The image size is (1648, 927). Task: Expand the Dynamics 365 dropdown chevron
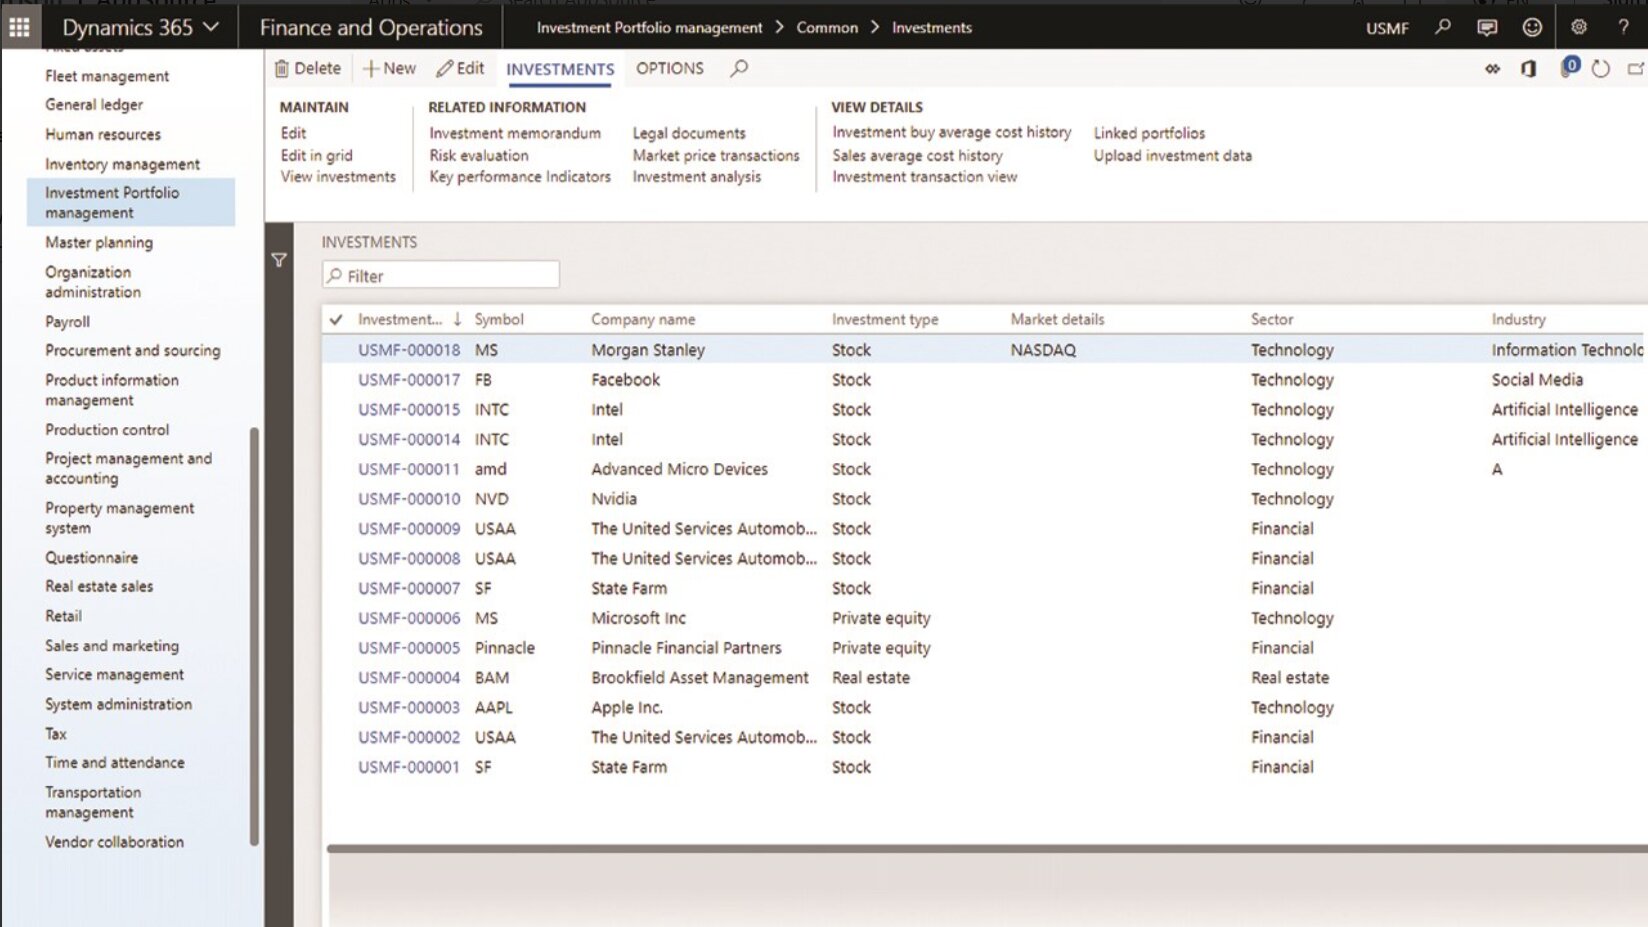pyautogui.click(x=211, y=27)
